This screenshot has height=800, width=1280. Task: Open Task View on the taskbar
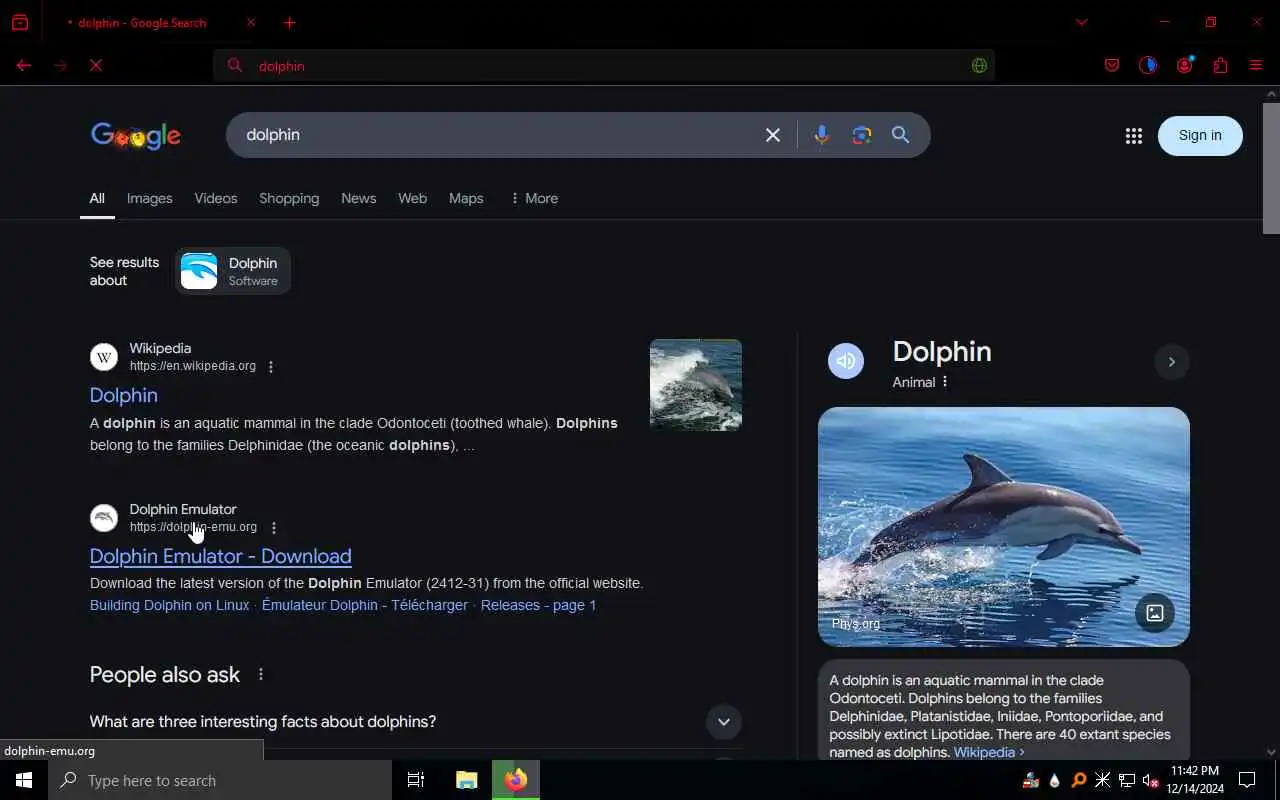[x=416, y=780]
